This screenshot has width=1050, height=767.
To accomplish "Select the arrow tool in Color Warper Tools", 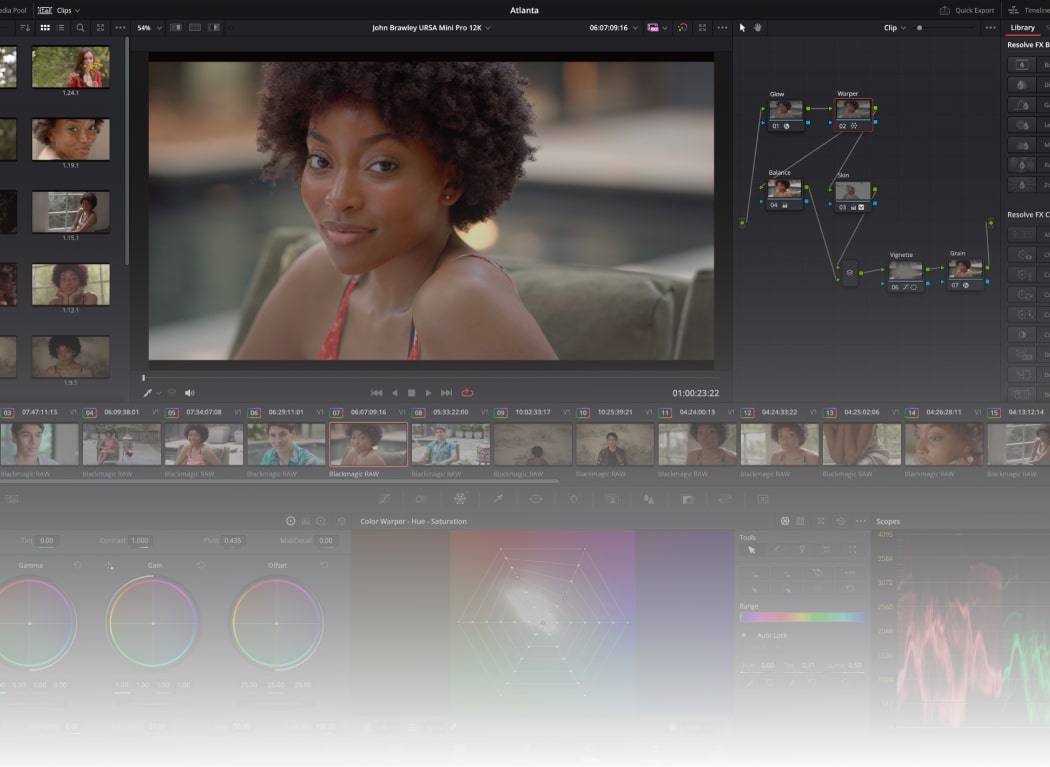I will (753, 549).
